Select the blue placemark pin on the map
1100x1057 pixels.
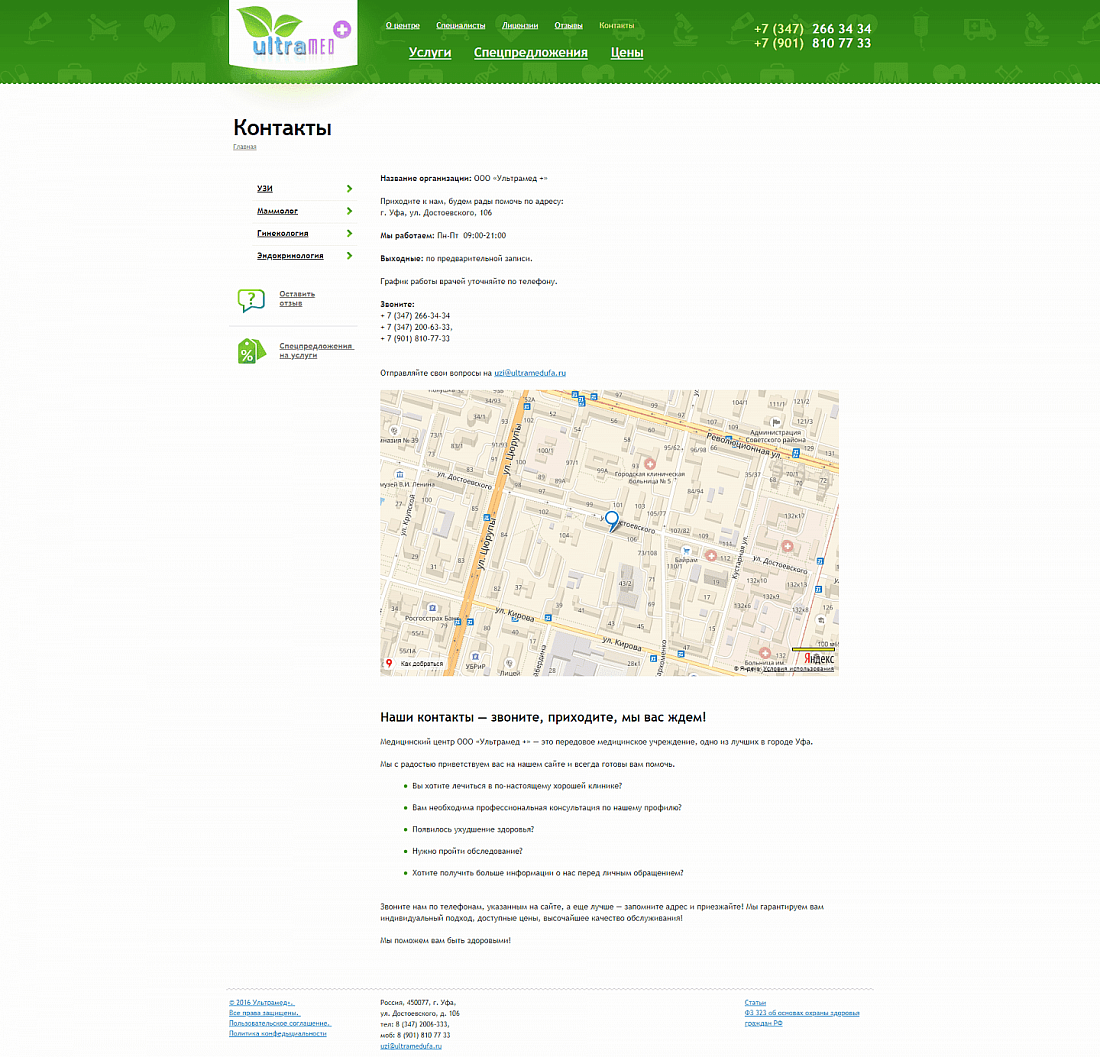click(x=612, y=521)
